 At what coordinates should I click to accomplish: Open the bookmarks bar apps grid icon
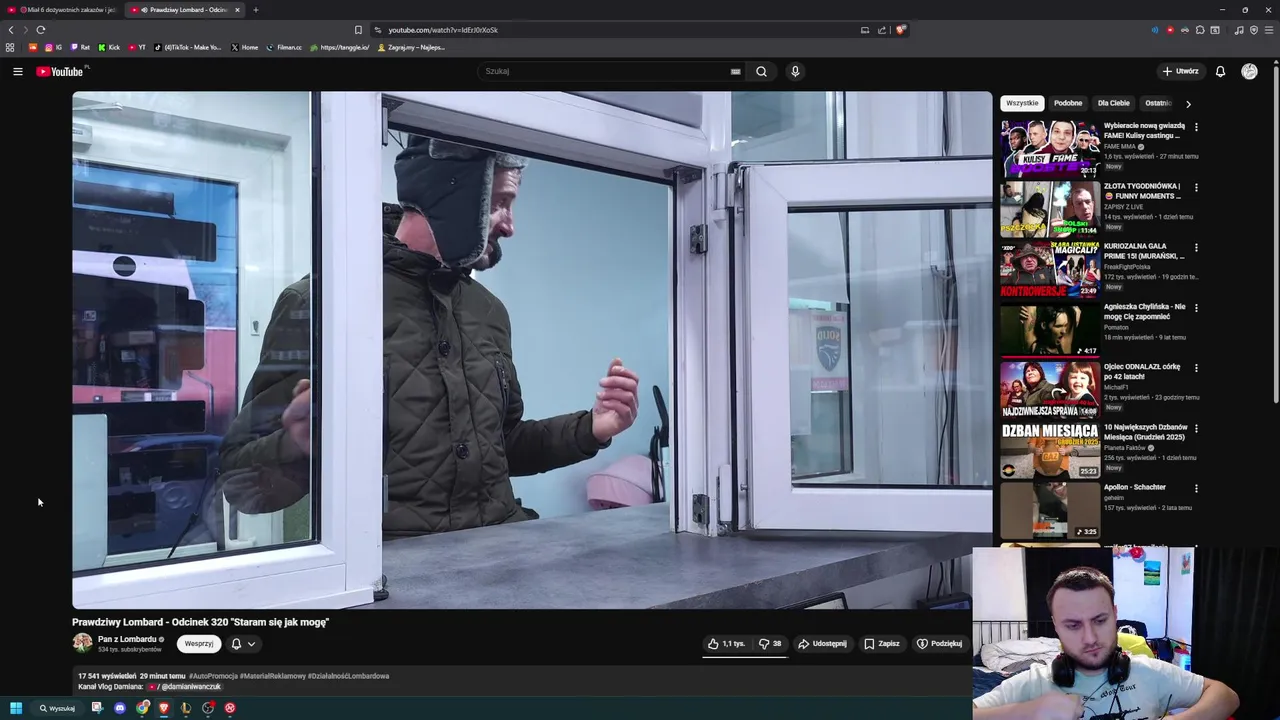(x=10, y=47)
